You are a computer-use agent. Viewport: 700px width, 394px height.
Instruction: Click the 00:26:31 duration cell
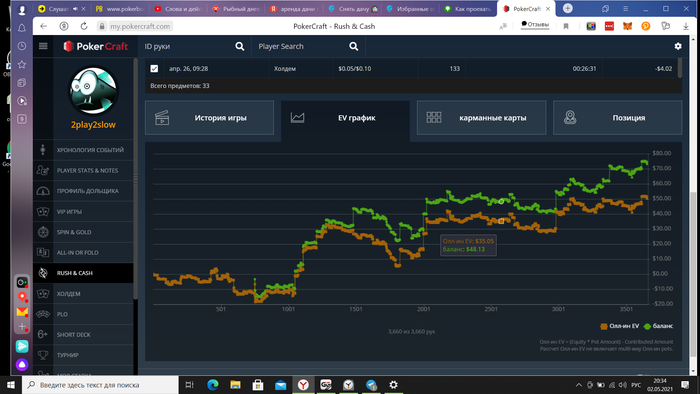584,68
